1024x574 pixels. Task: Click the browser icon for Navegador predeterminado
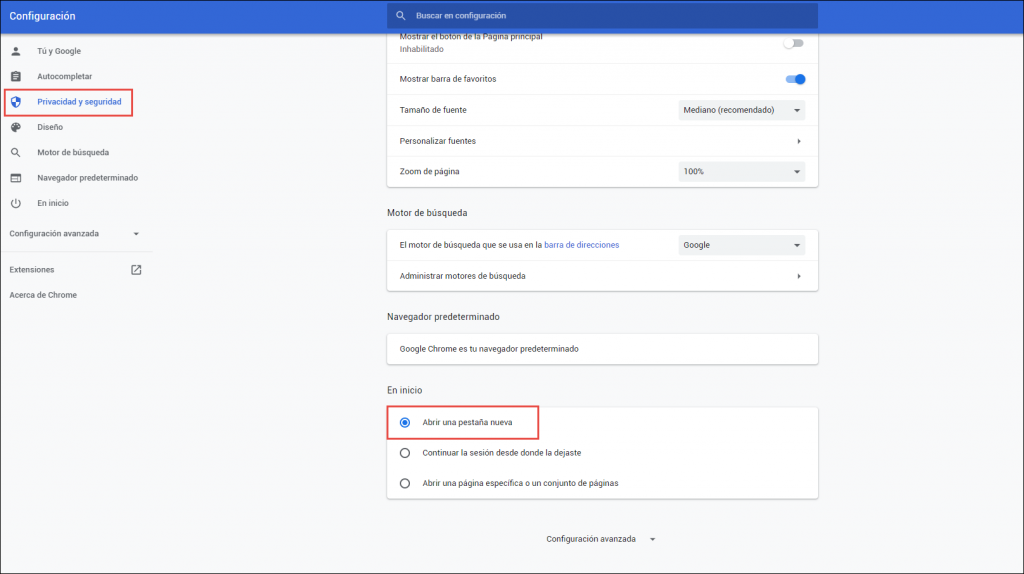16,178
